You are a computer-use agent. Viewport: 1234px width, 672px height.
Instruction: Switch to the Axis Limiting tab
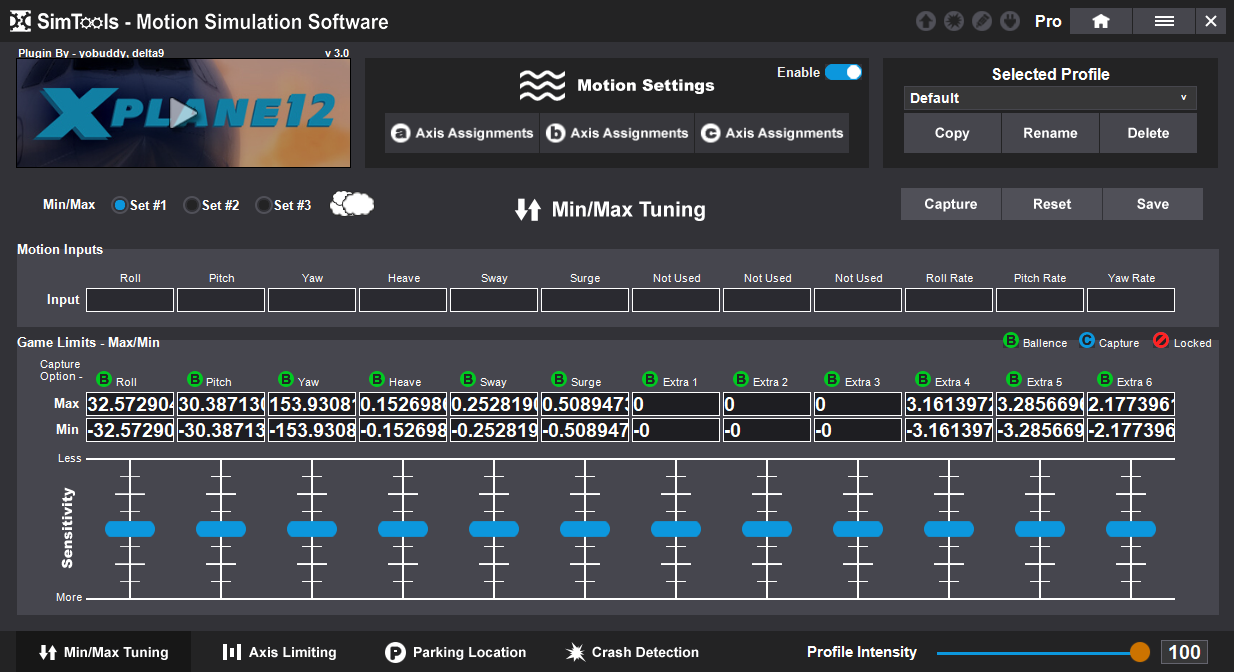pos(278,652)
